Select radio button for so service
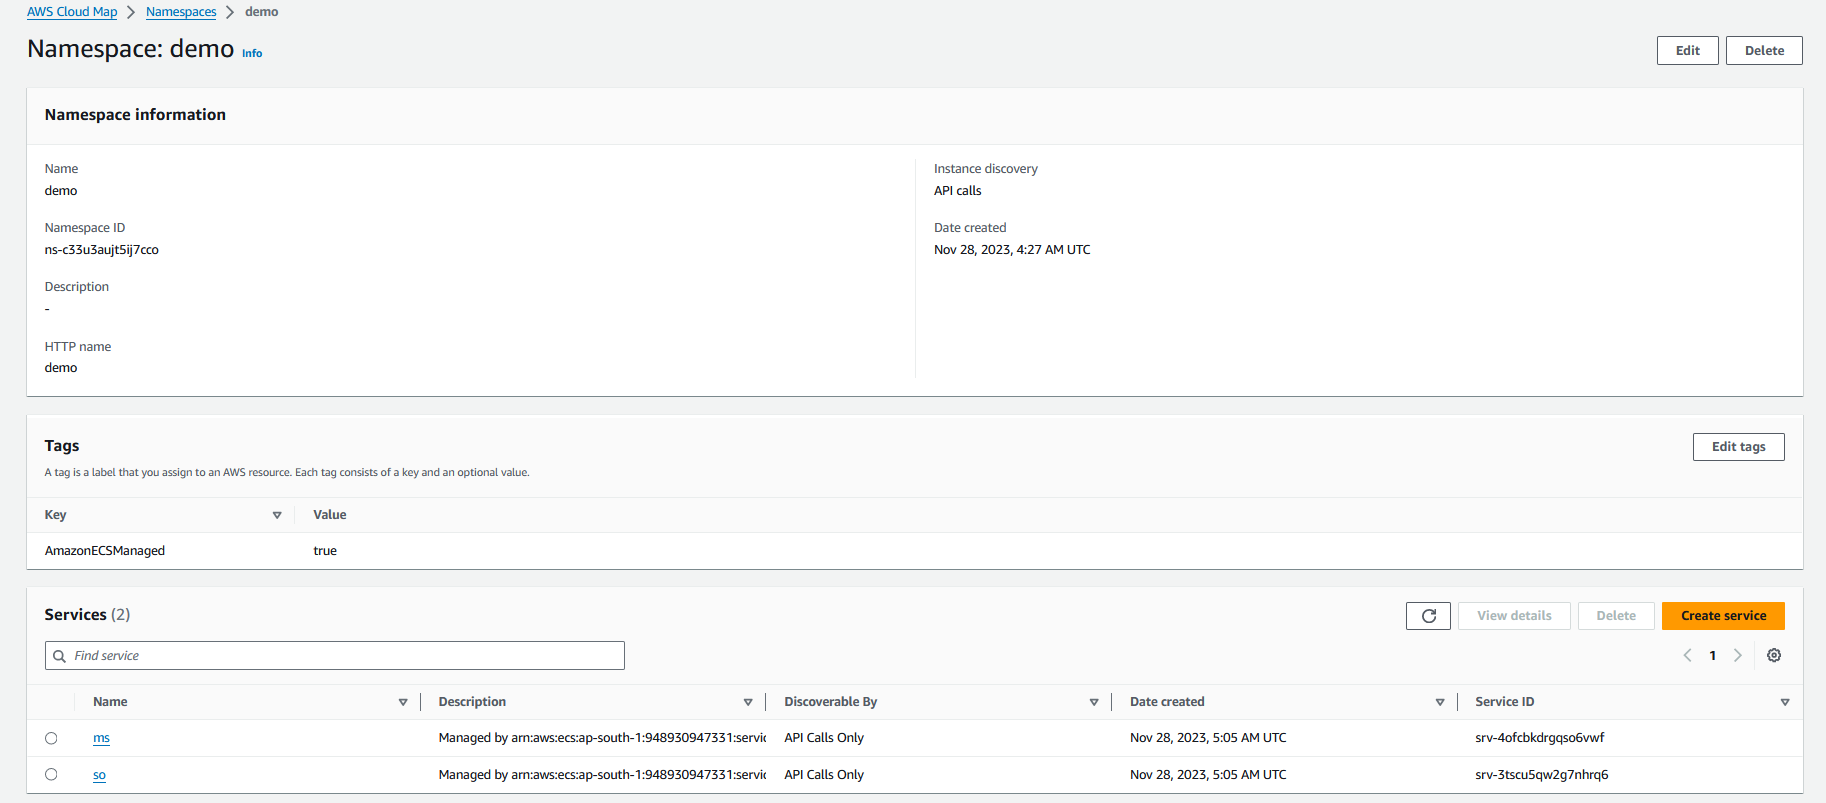This screenshot has height=803, width=1826. point(51,774)
